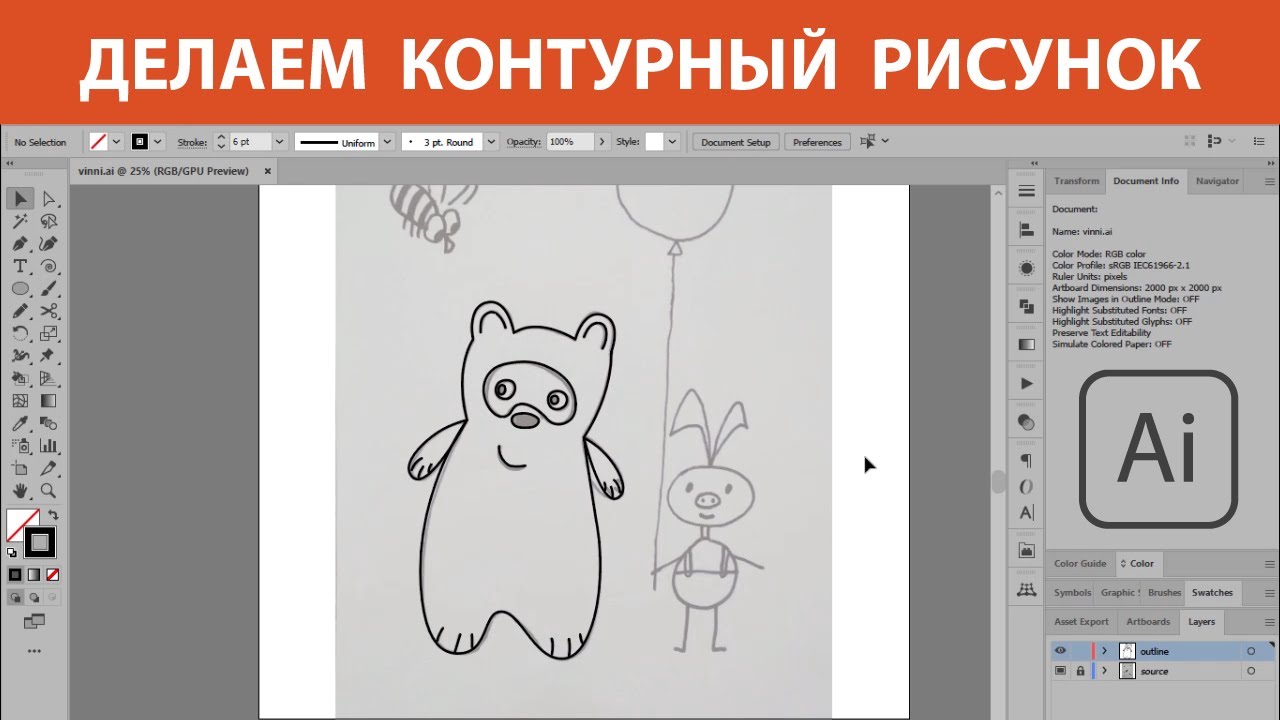This screenshot has height=720, width=1280.
Task: Swap fill and stroke colors arrow
Action: [53, 515]
